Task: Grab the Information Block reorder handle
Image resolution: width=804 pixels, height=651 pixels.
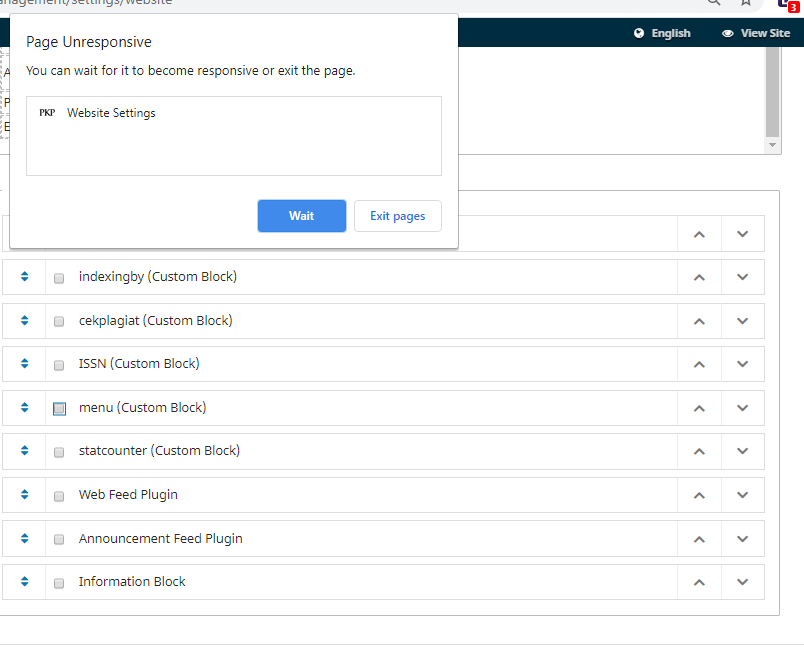Action: point(24,581)
